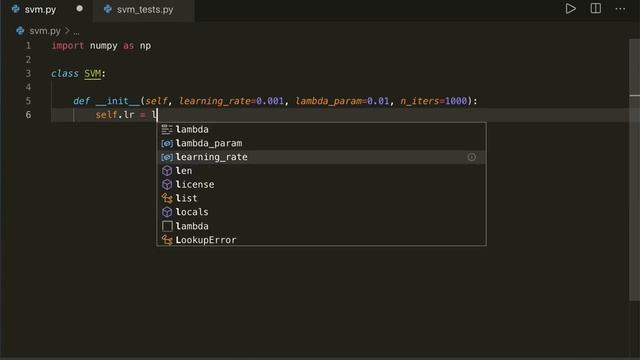Select the 'license' suggestion
Image resolution: width=640 pixels, height=360 pixels.
click(321, 184)
